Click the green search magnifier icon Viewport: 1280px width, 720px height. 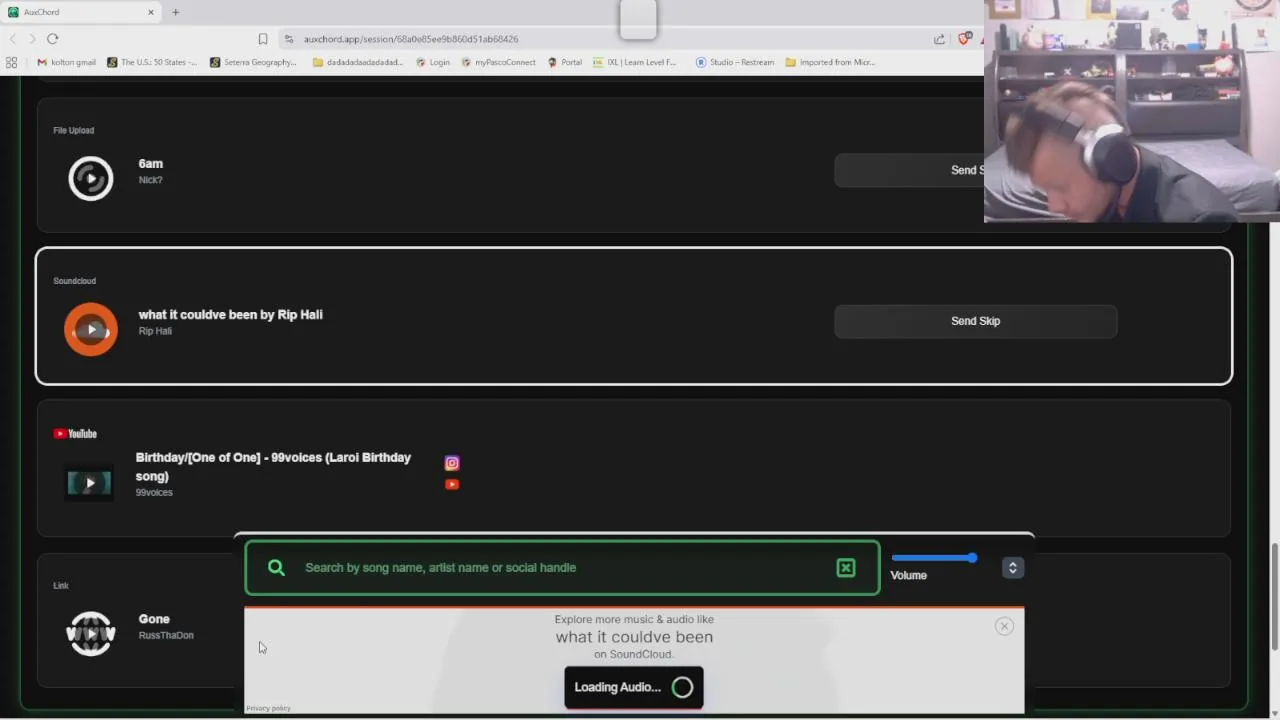(x=276, y=567)
